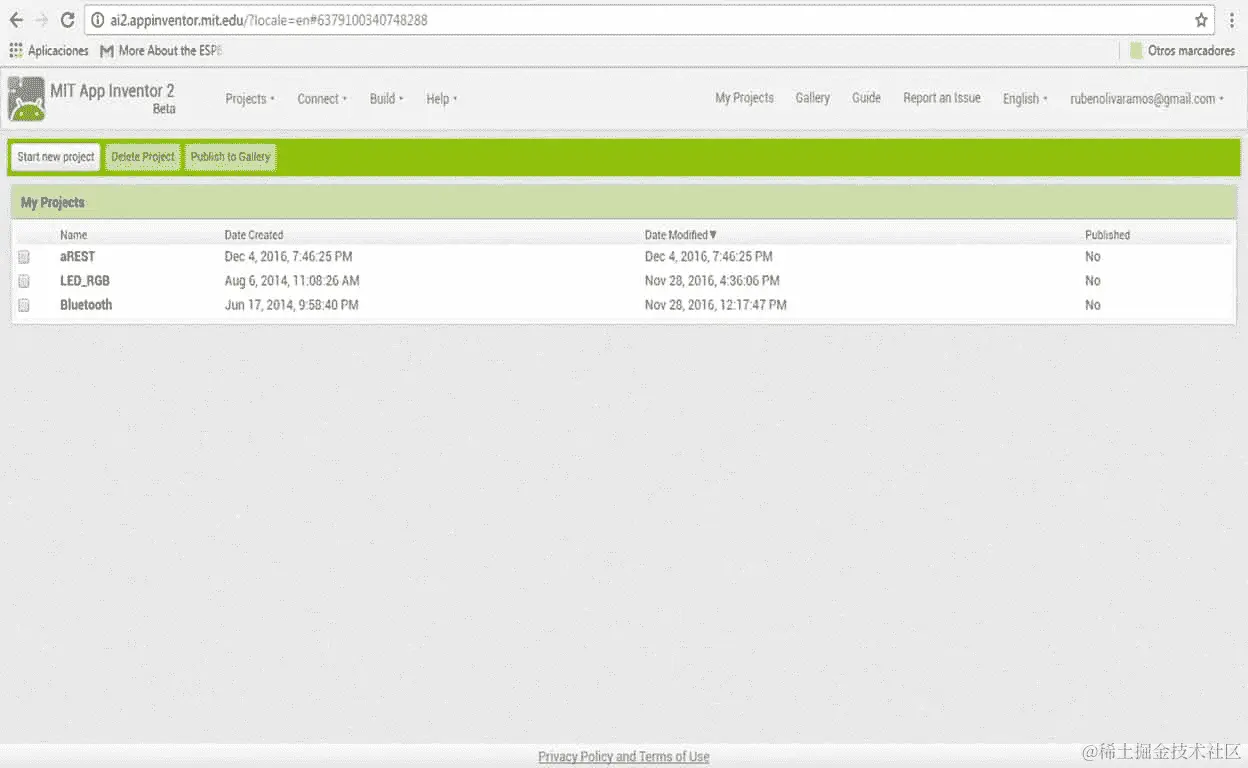This screenshot has width=1248, height=768.
Task: Open the Bluetooth project
Action: point(86,305)
